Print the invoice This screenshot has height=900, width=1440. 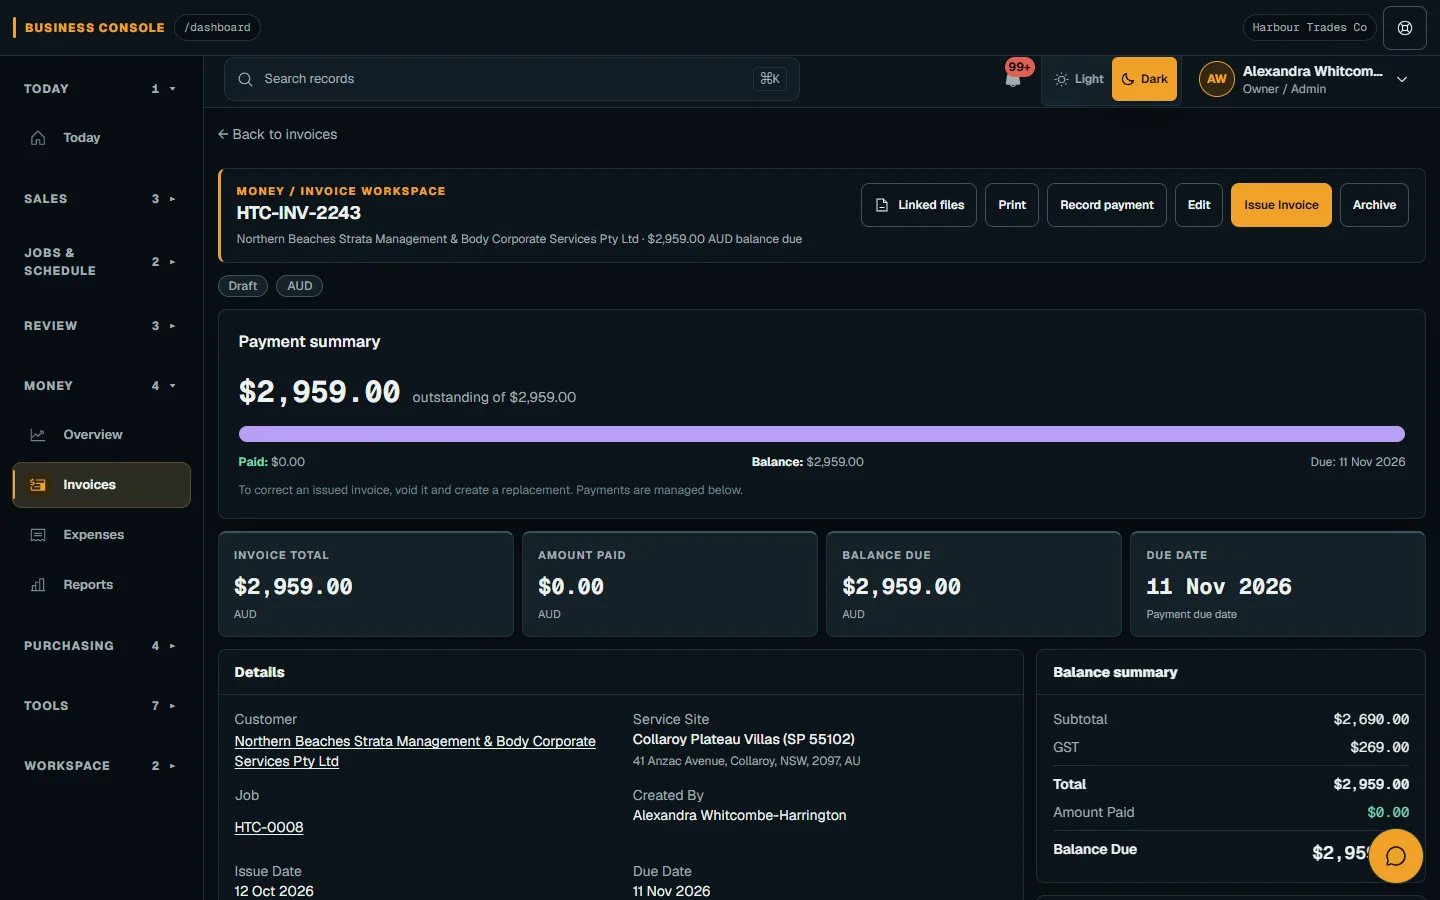pyautogui.click(x=1012, y=205)
